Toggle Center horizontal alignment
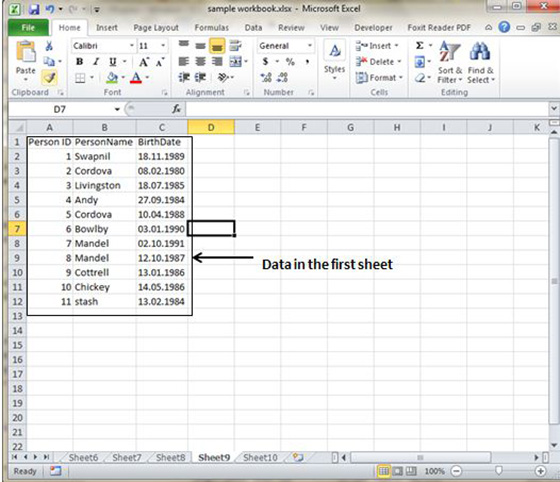This screenshot has width=560, height=482. point(200,62)
